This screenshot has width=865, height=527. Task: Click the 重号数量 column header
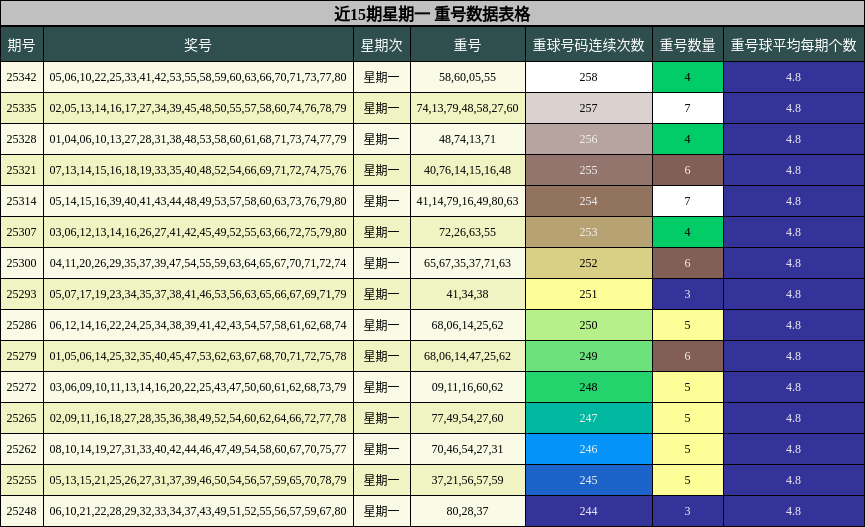688,45
